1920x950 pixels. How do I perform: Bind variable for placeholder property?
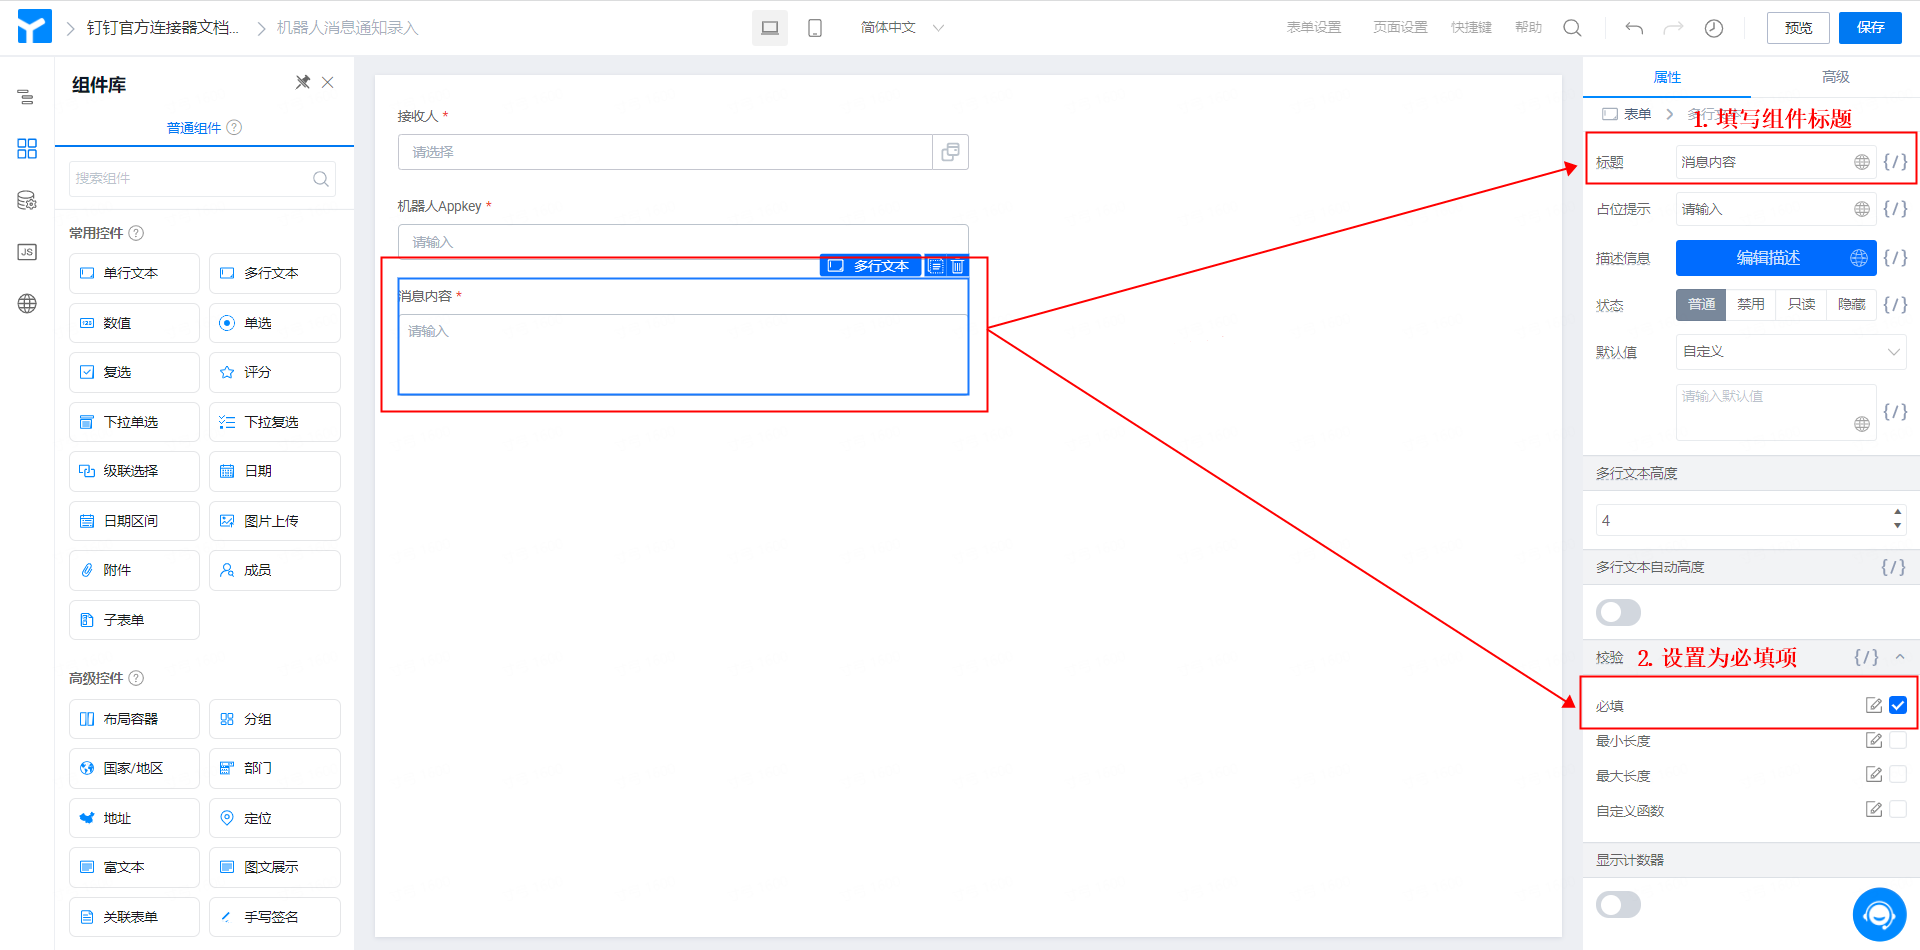coord(1895,209)
